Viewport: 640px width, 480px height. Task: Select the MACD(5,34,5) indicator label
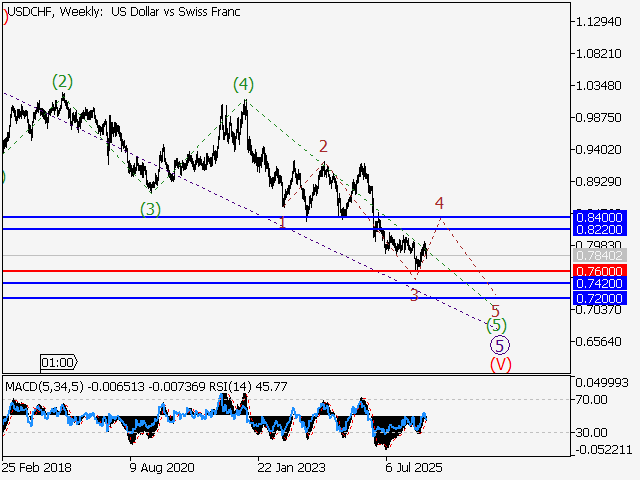46,385
